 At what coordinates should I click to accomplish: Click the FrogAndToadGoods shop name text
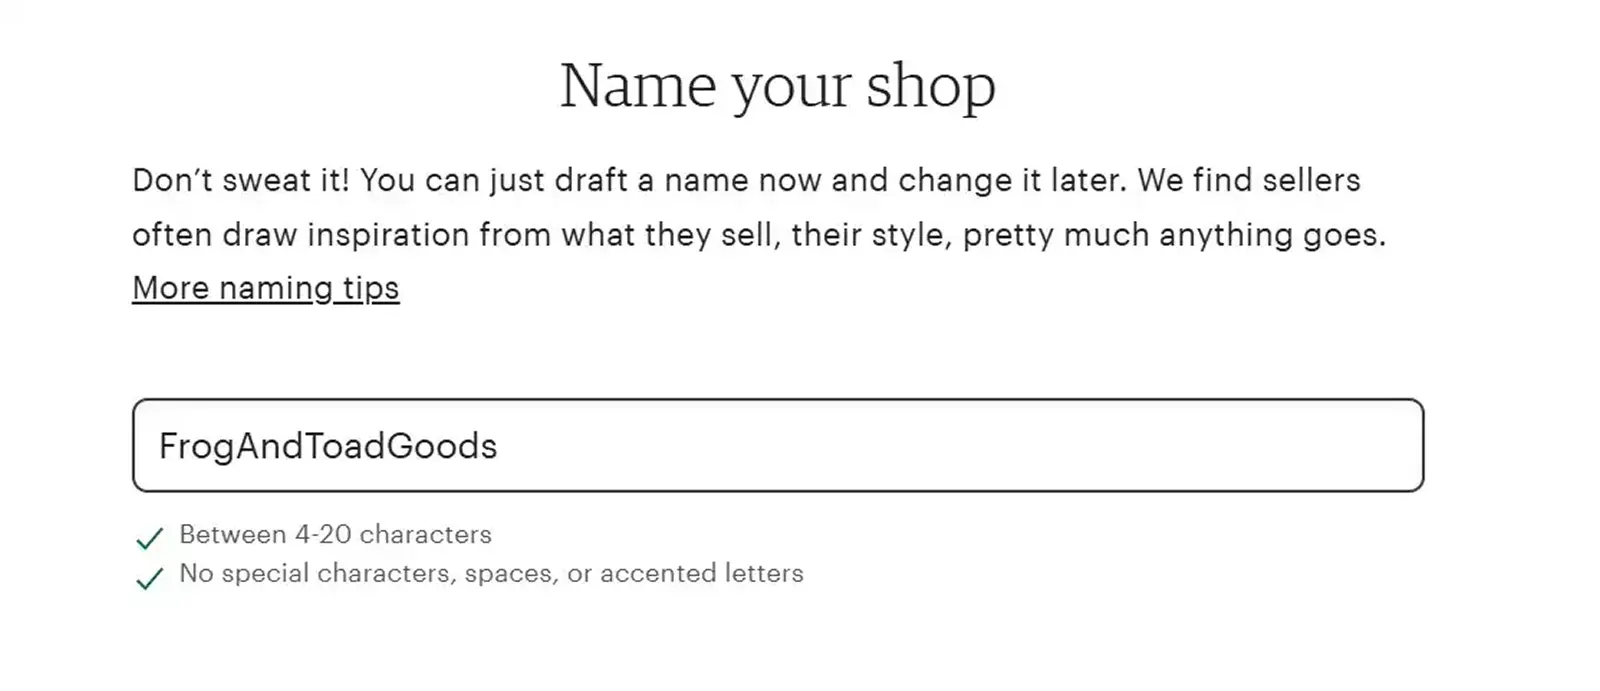330,446
